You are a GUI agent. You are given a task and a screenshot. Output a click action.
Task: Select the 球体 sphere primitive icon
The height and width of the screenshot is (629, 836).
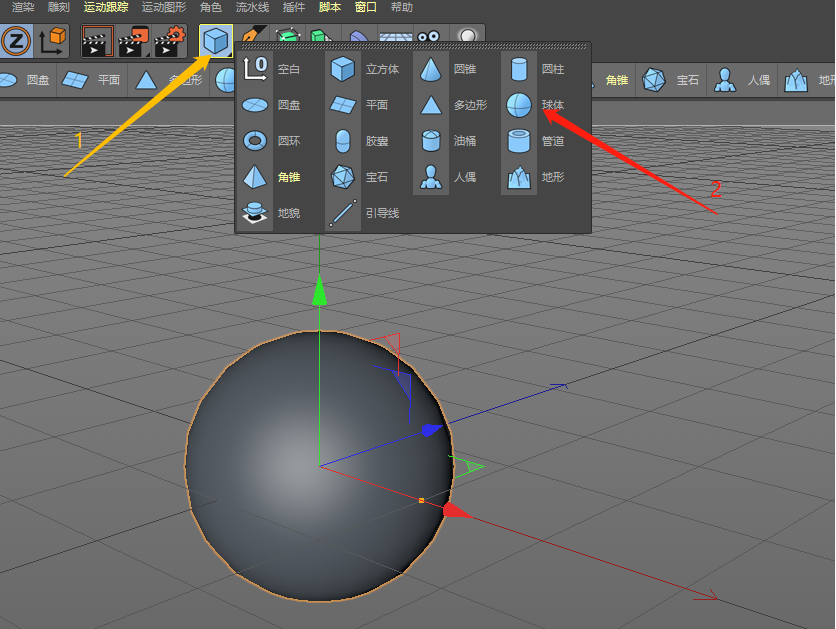(x=519, y=104)
